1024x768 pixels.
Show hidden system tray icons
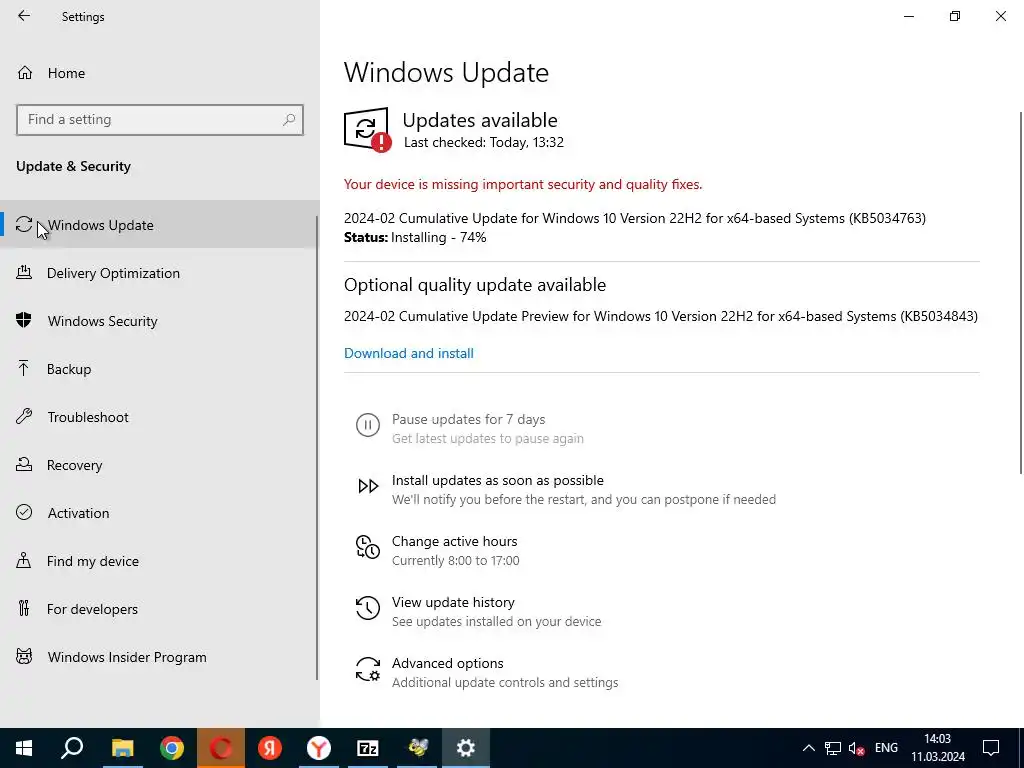tap(808, 748)
